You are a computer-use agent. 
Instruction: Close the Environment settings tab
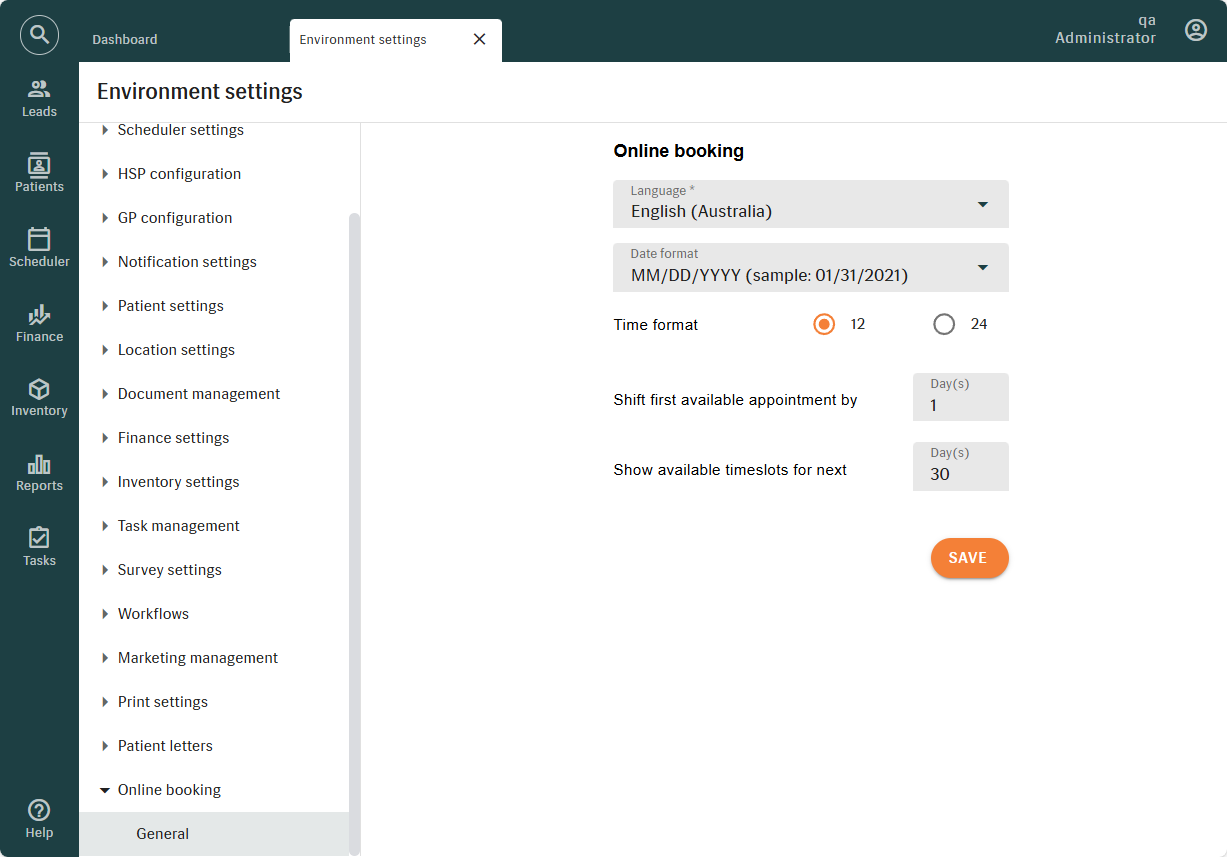(x=479, y=39)
